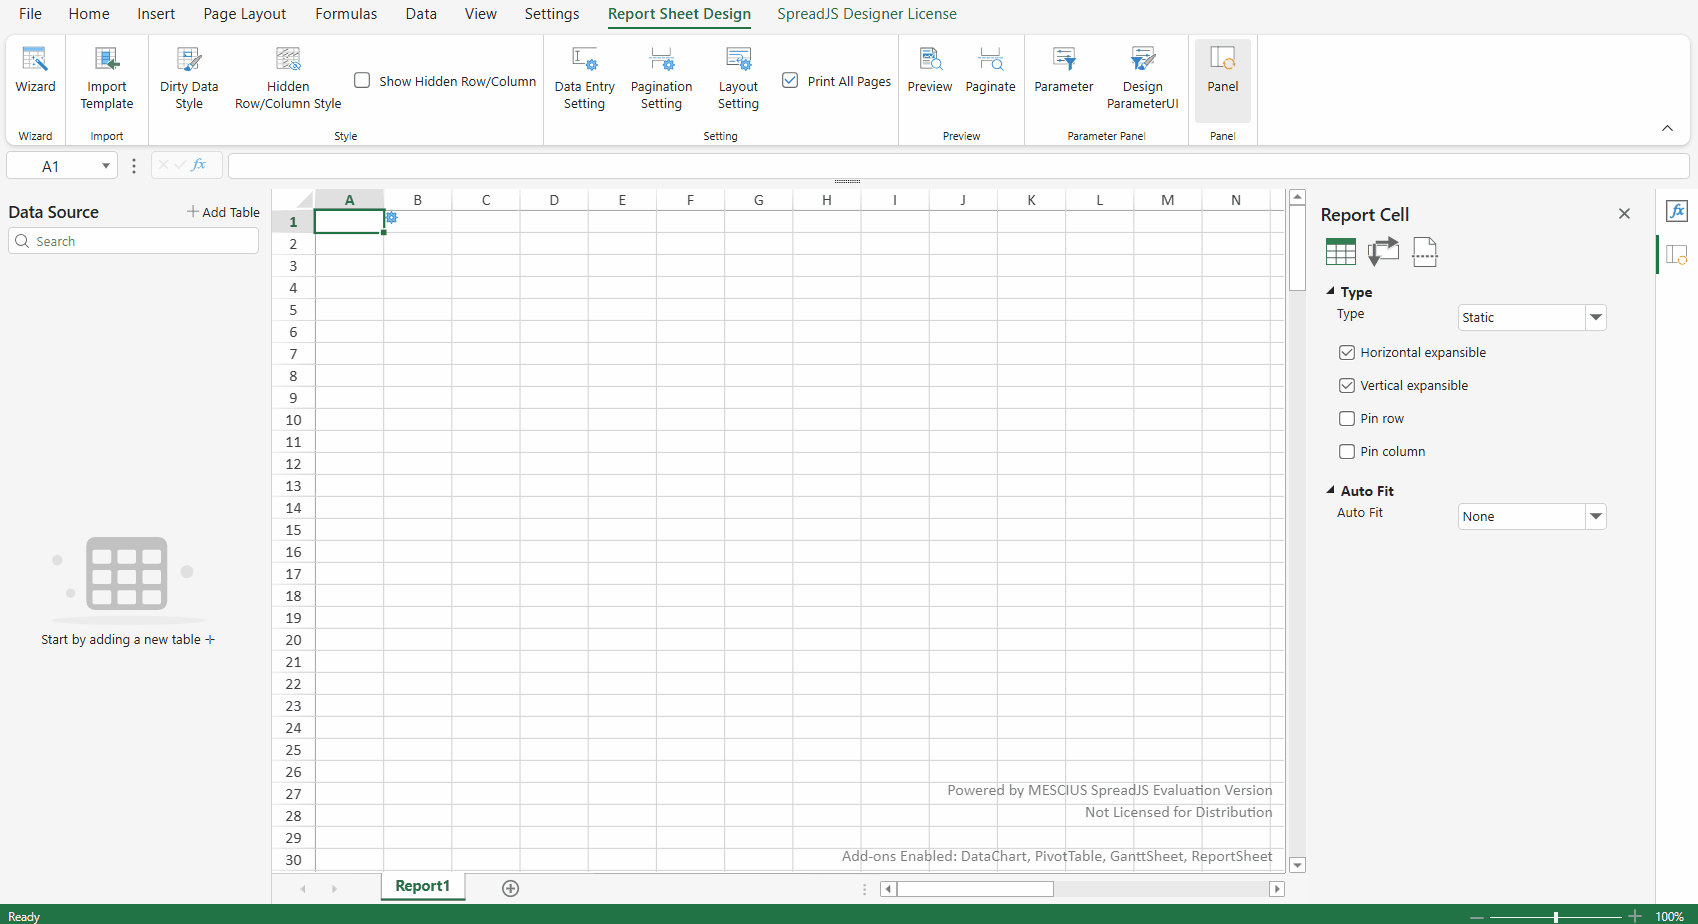1698x924 pixels.
Task: Preview the report sheet
Action: (930, 69)
